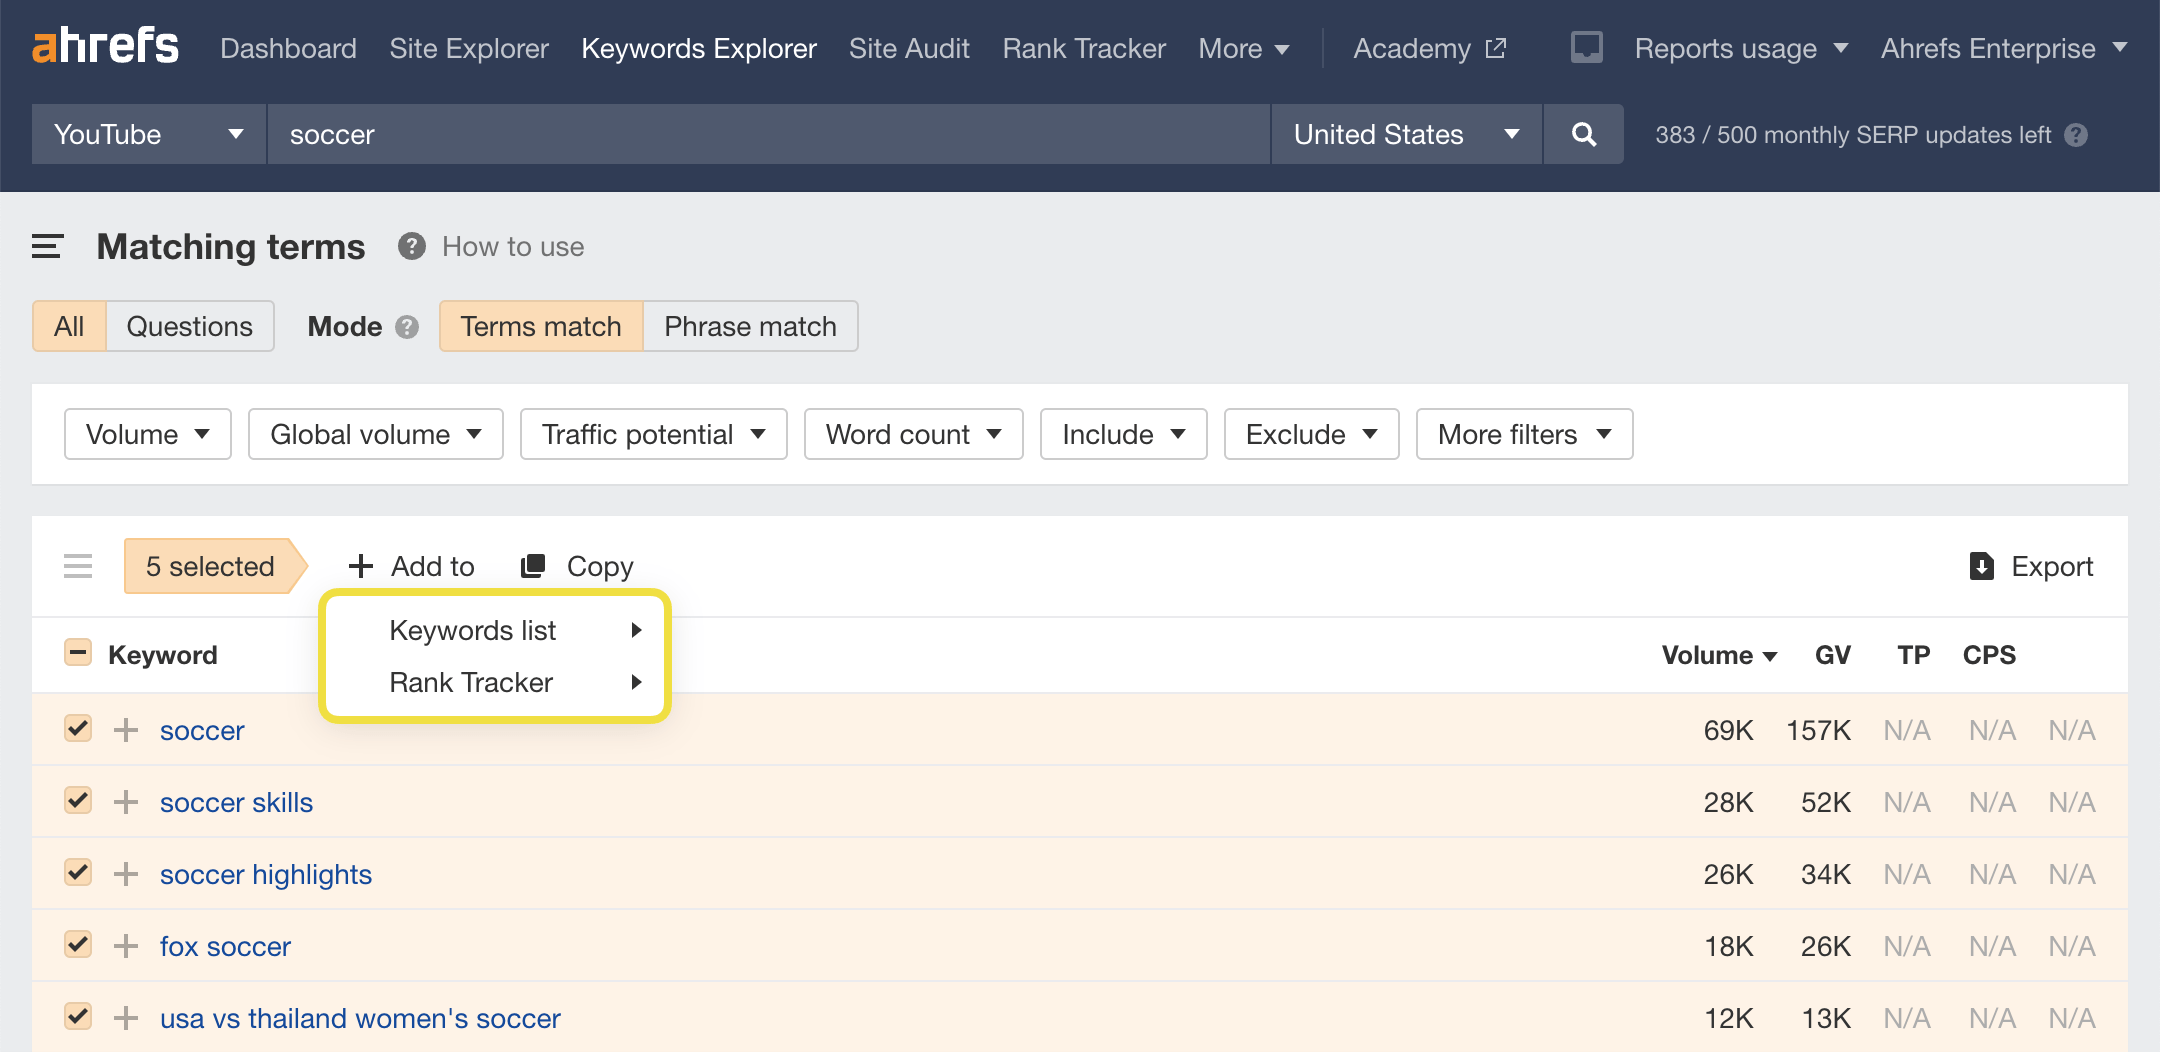
Task: Click the search magnifier icon
Action: (x=1583, y=135)
